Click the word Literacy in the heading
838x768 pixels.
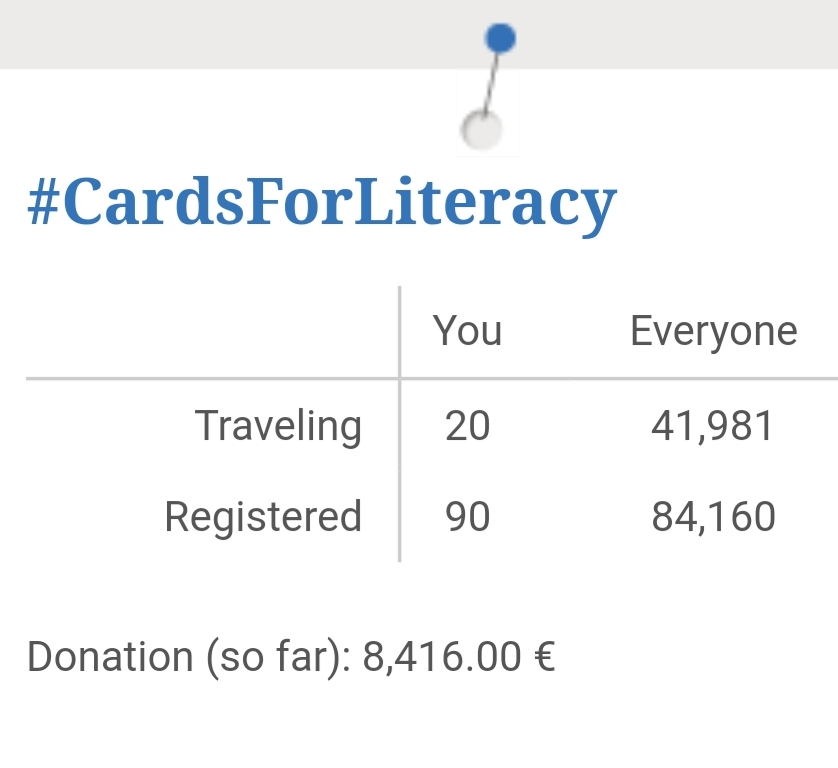486,205
